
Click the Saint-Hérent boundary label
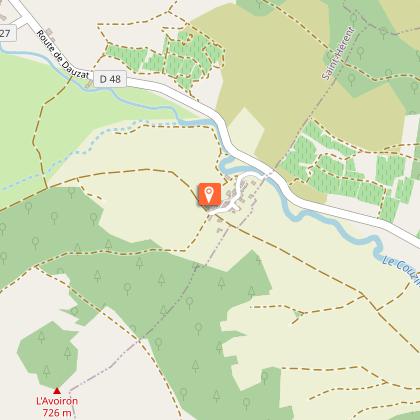(339, 53)
